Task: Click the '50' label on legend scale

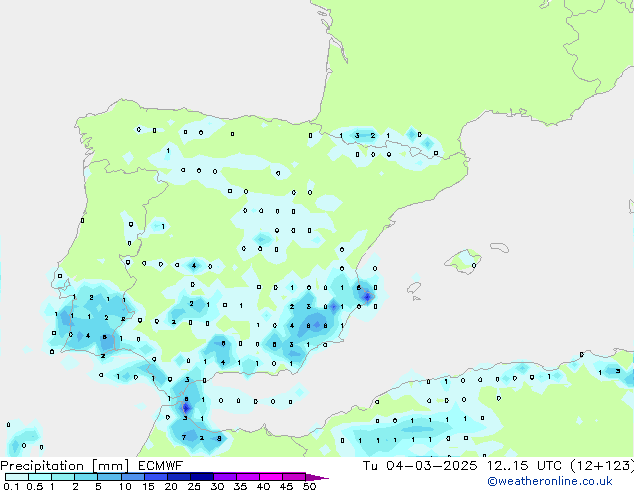Action: [309, 486]
